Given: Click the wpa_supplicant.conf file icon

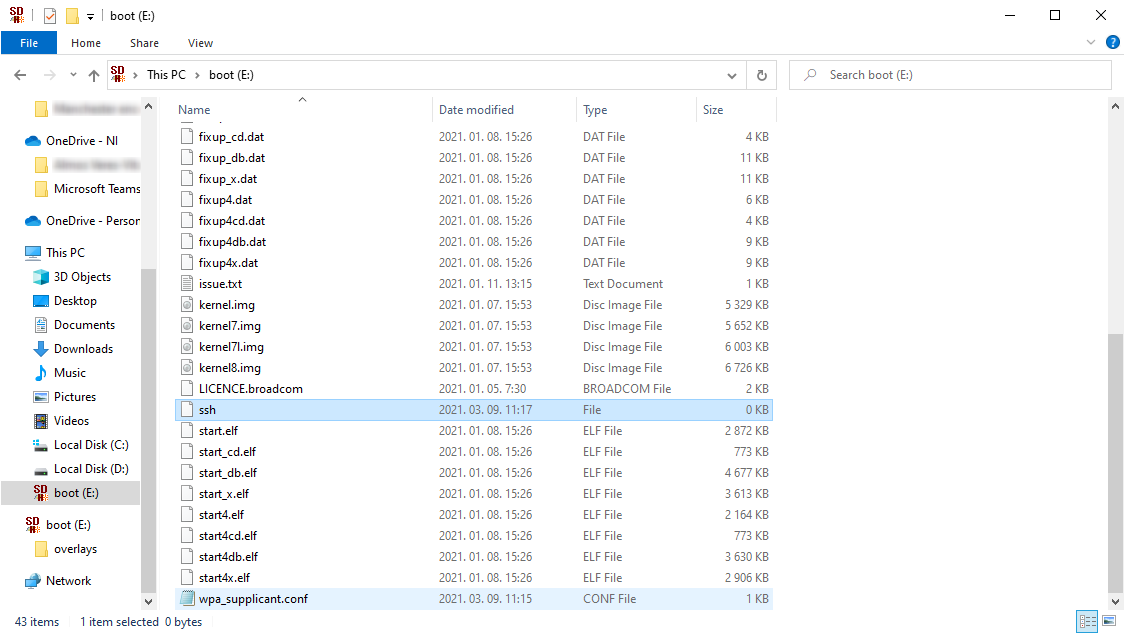Looking at the screenshot, I should [x=187, y=598].
